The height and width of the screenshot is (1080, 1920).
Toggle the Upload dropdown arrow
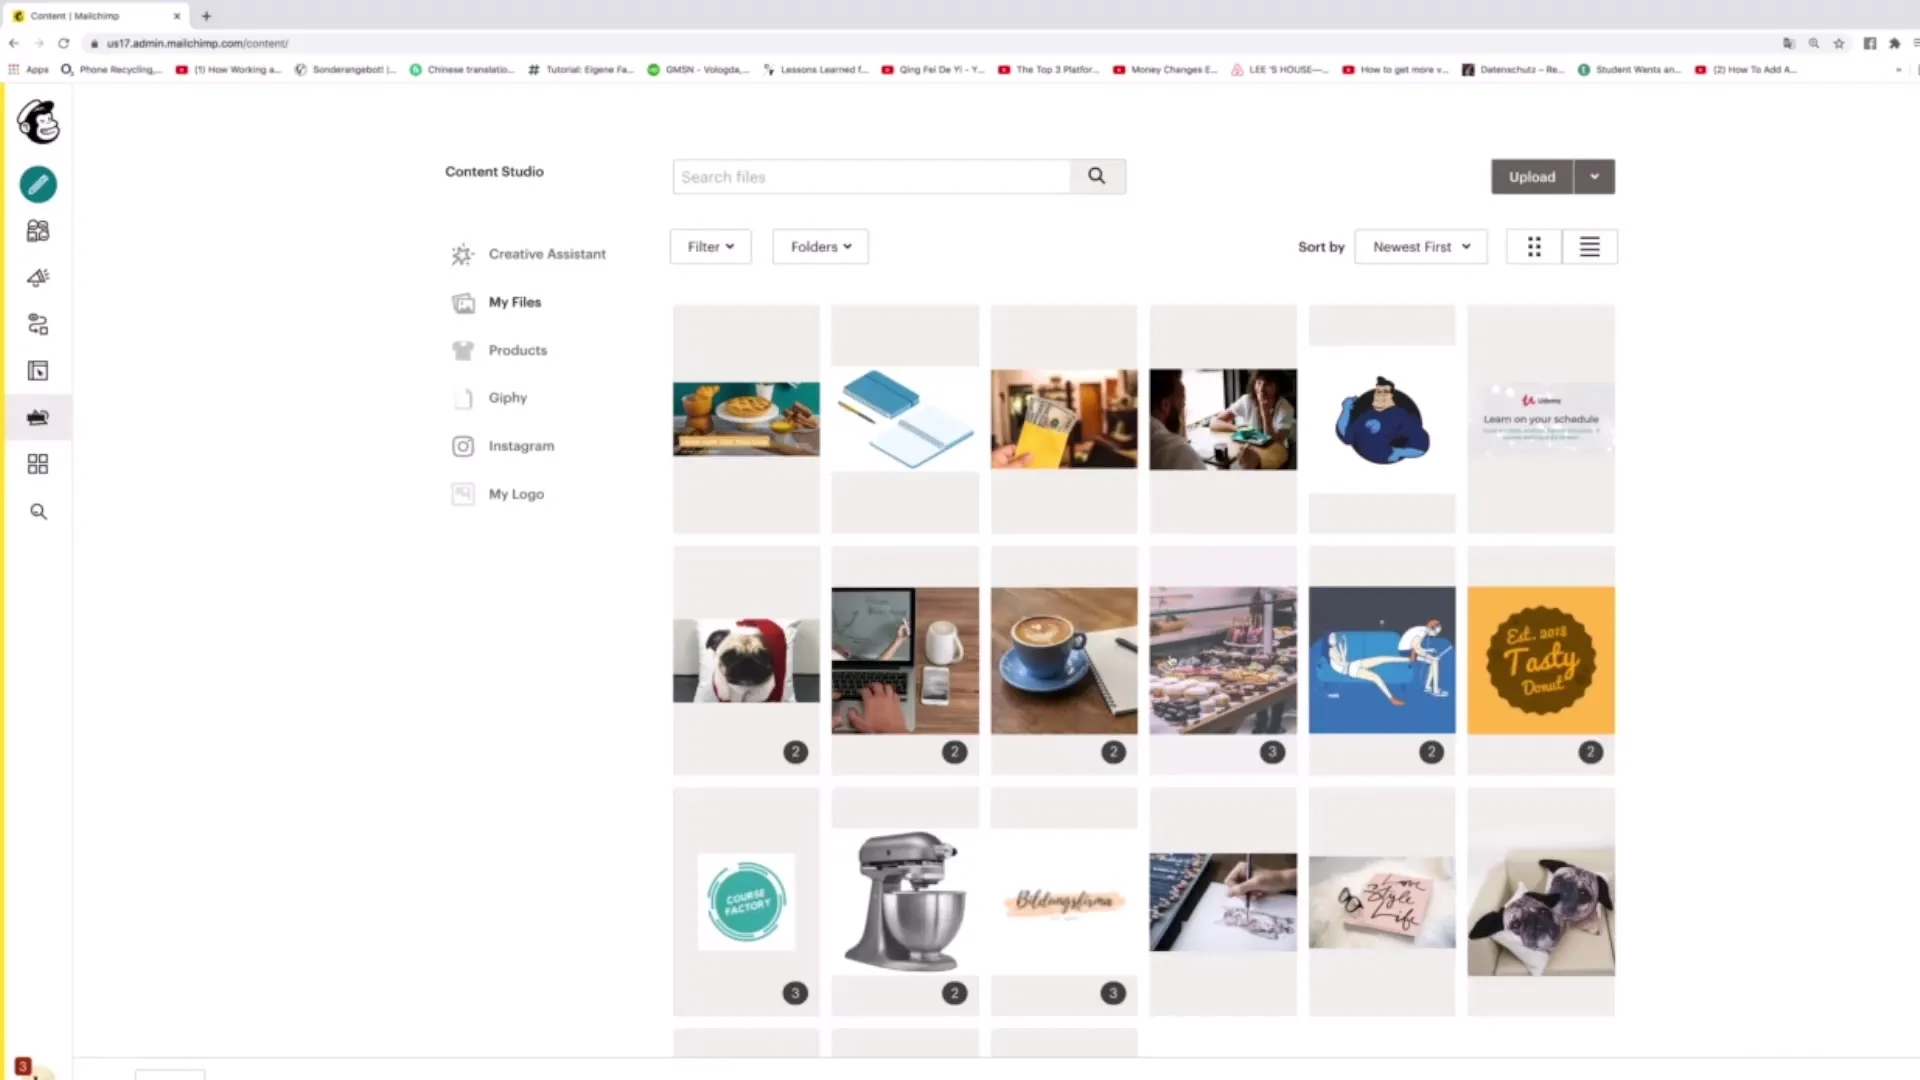point(1594,175)
